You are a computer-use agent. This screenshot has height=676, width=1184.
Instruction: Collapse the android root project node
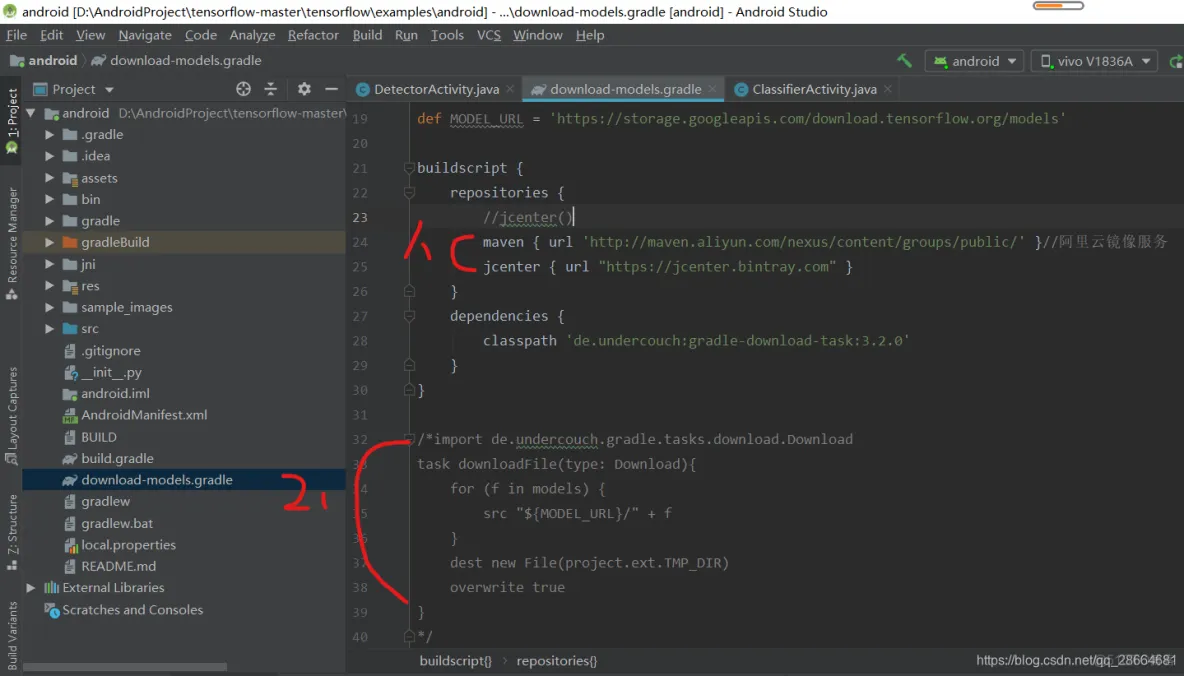point(31,113)
